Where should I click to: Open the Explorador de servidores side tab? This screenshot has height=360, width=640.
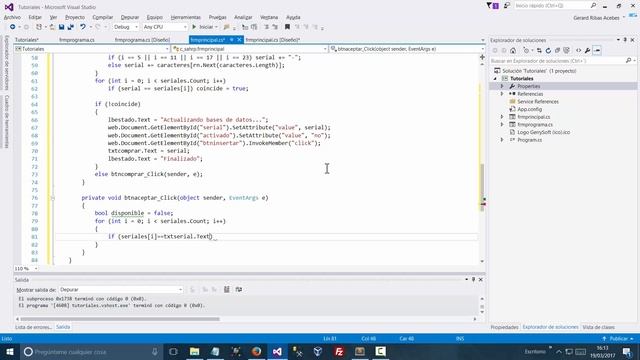coord(7,62)
